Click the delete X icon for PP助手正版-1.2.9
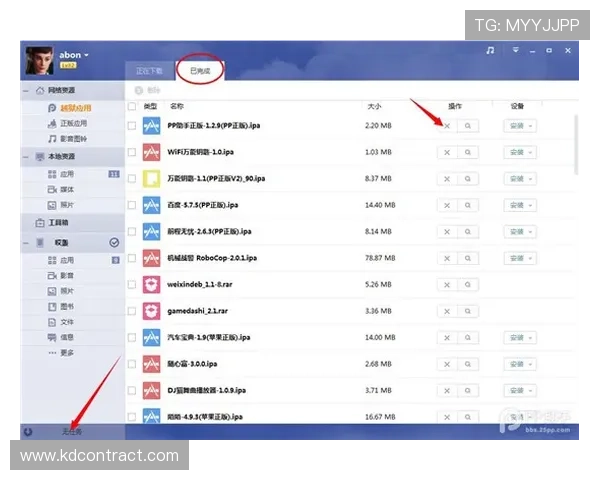This screenshot has width=600, height=480. (447, 126)
